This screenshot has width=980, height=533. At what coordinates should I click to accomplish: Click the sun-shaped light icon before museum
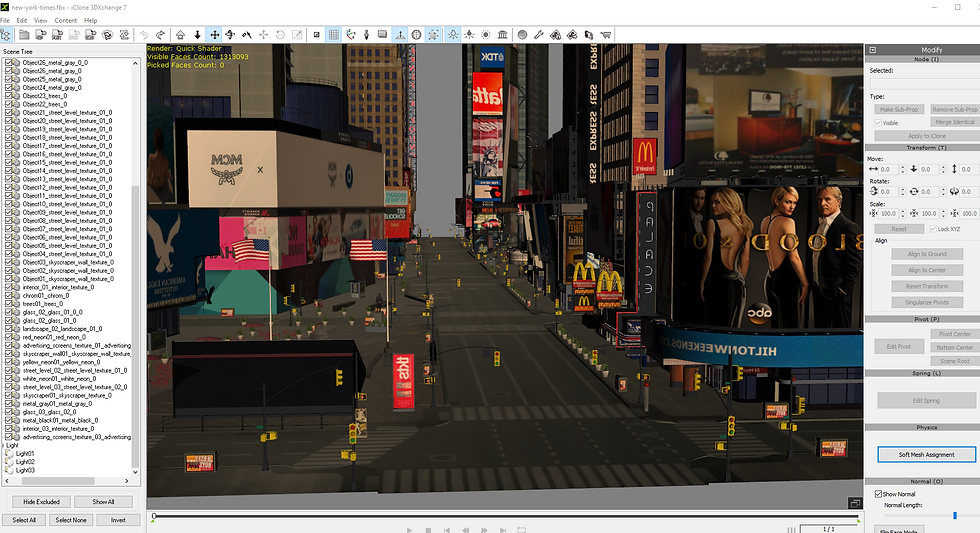point(486,35)
